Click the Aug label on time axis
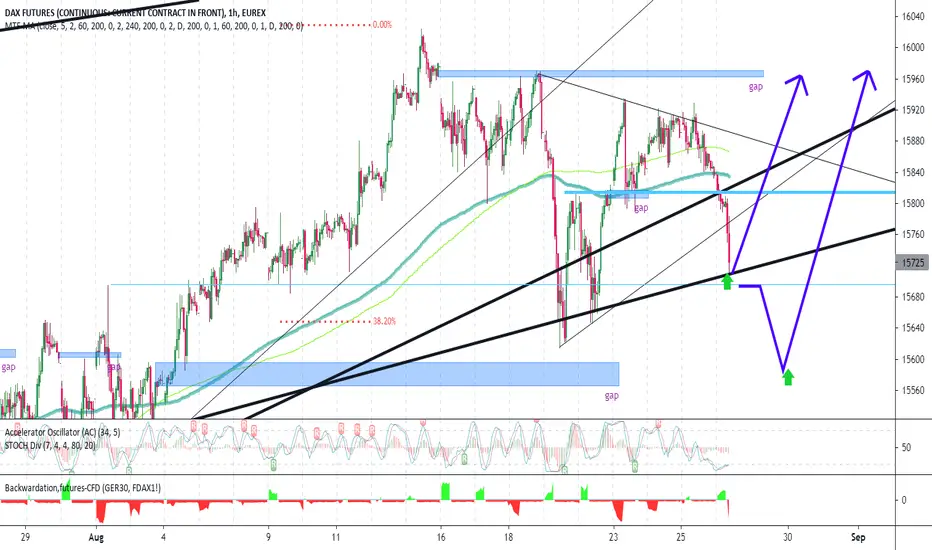Screen dimensions: 932x550 pyautogui.click(x=96, y=538)
